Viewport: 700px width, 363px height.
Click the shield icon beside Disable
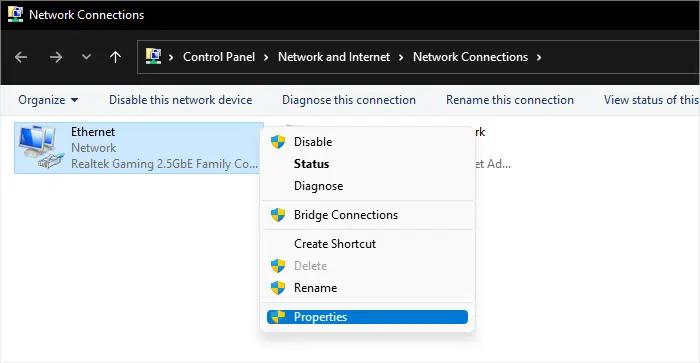pos(278,142)
